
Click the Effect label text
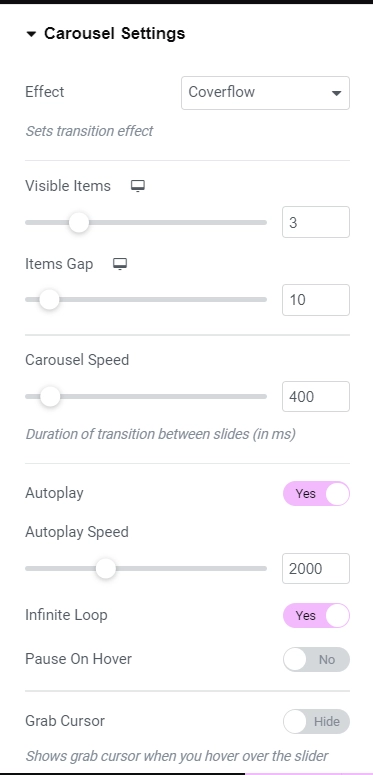[45, 92]
